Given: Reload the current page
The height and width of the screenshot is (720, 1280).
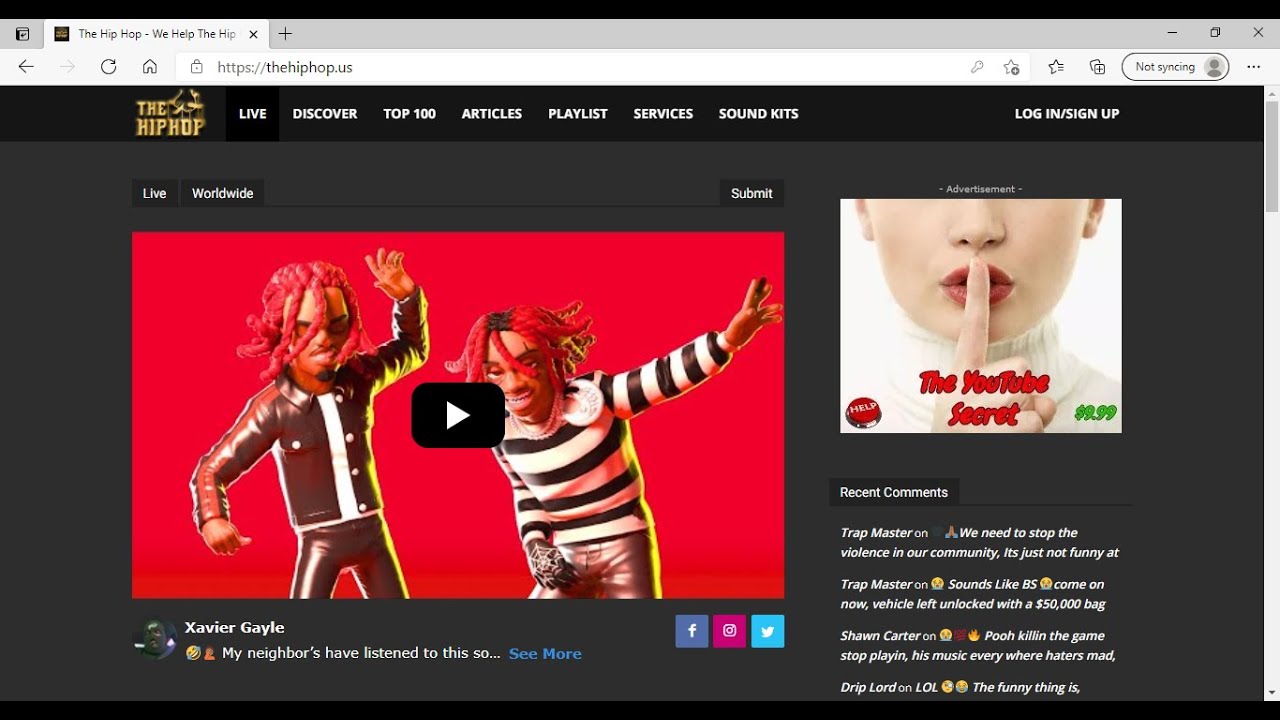Looking at the screenshot, I should tap(108, 67).
